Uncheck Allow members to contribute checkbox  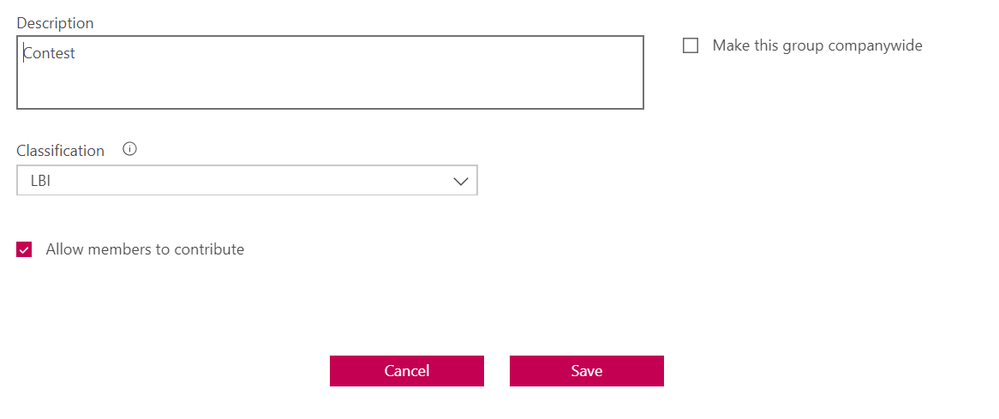tap(24, 250)
